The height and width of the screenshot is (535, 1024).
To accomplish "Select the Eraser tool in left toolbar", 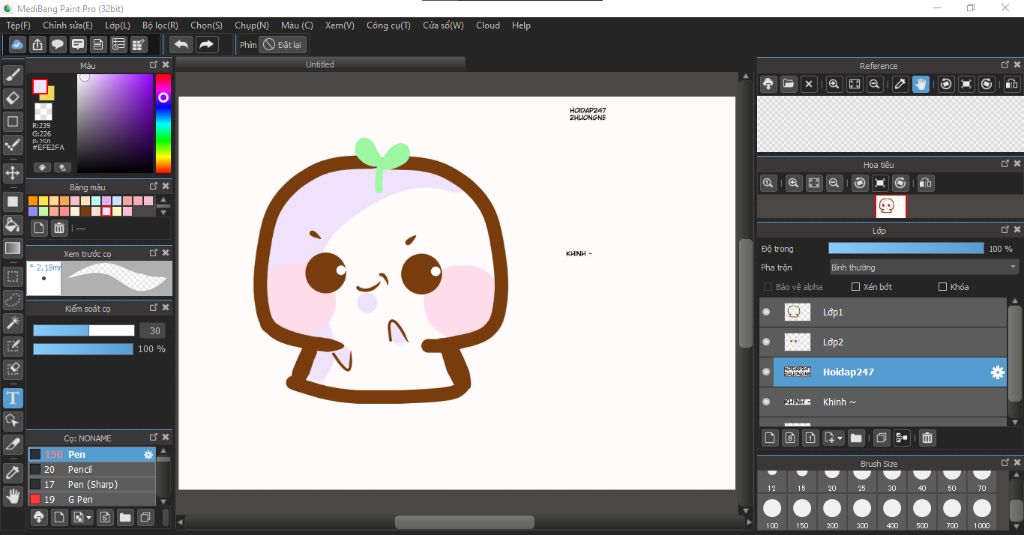I will point(13,98).
